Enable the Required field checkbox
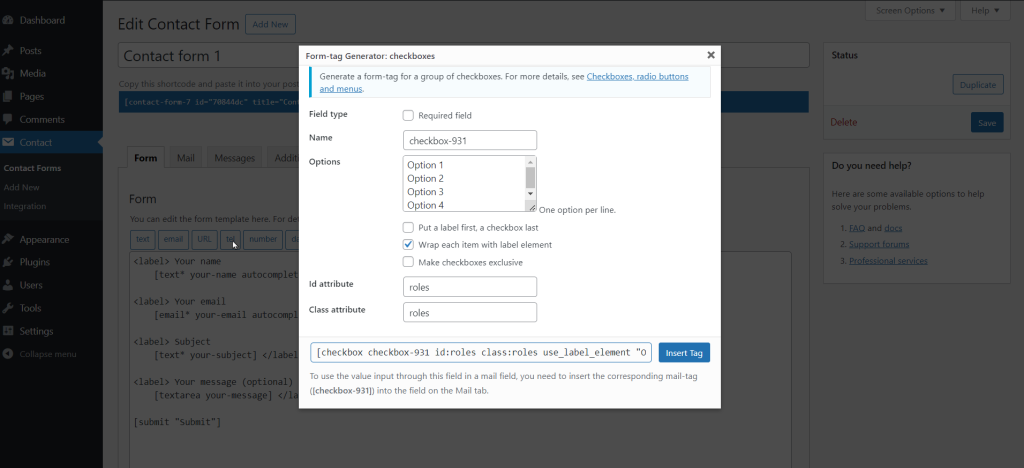Image resolution: width=1024 pixels, height=468 pixels. 408,116
